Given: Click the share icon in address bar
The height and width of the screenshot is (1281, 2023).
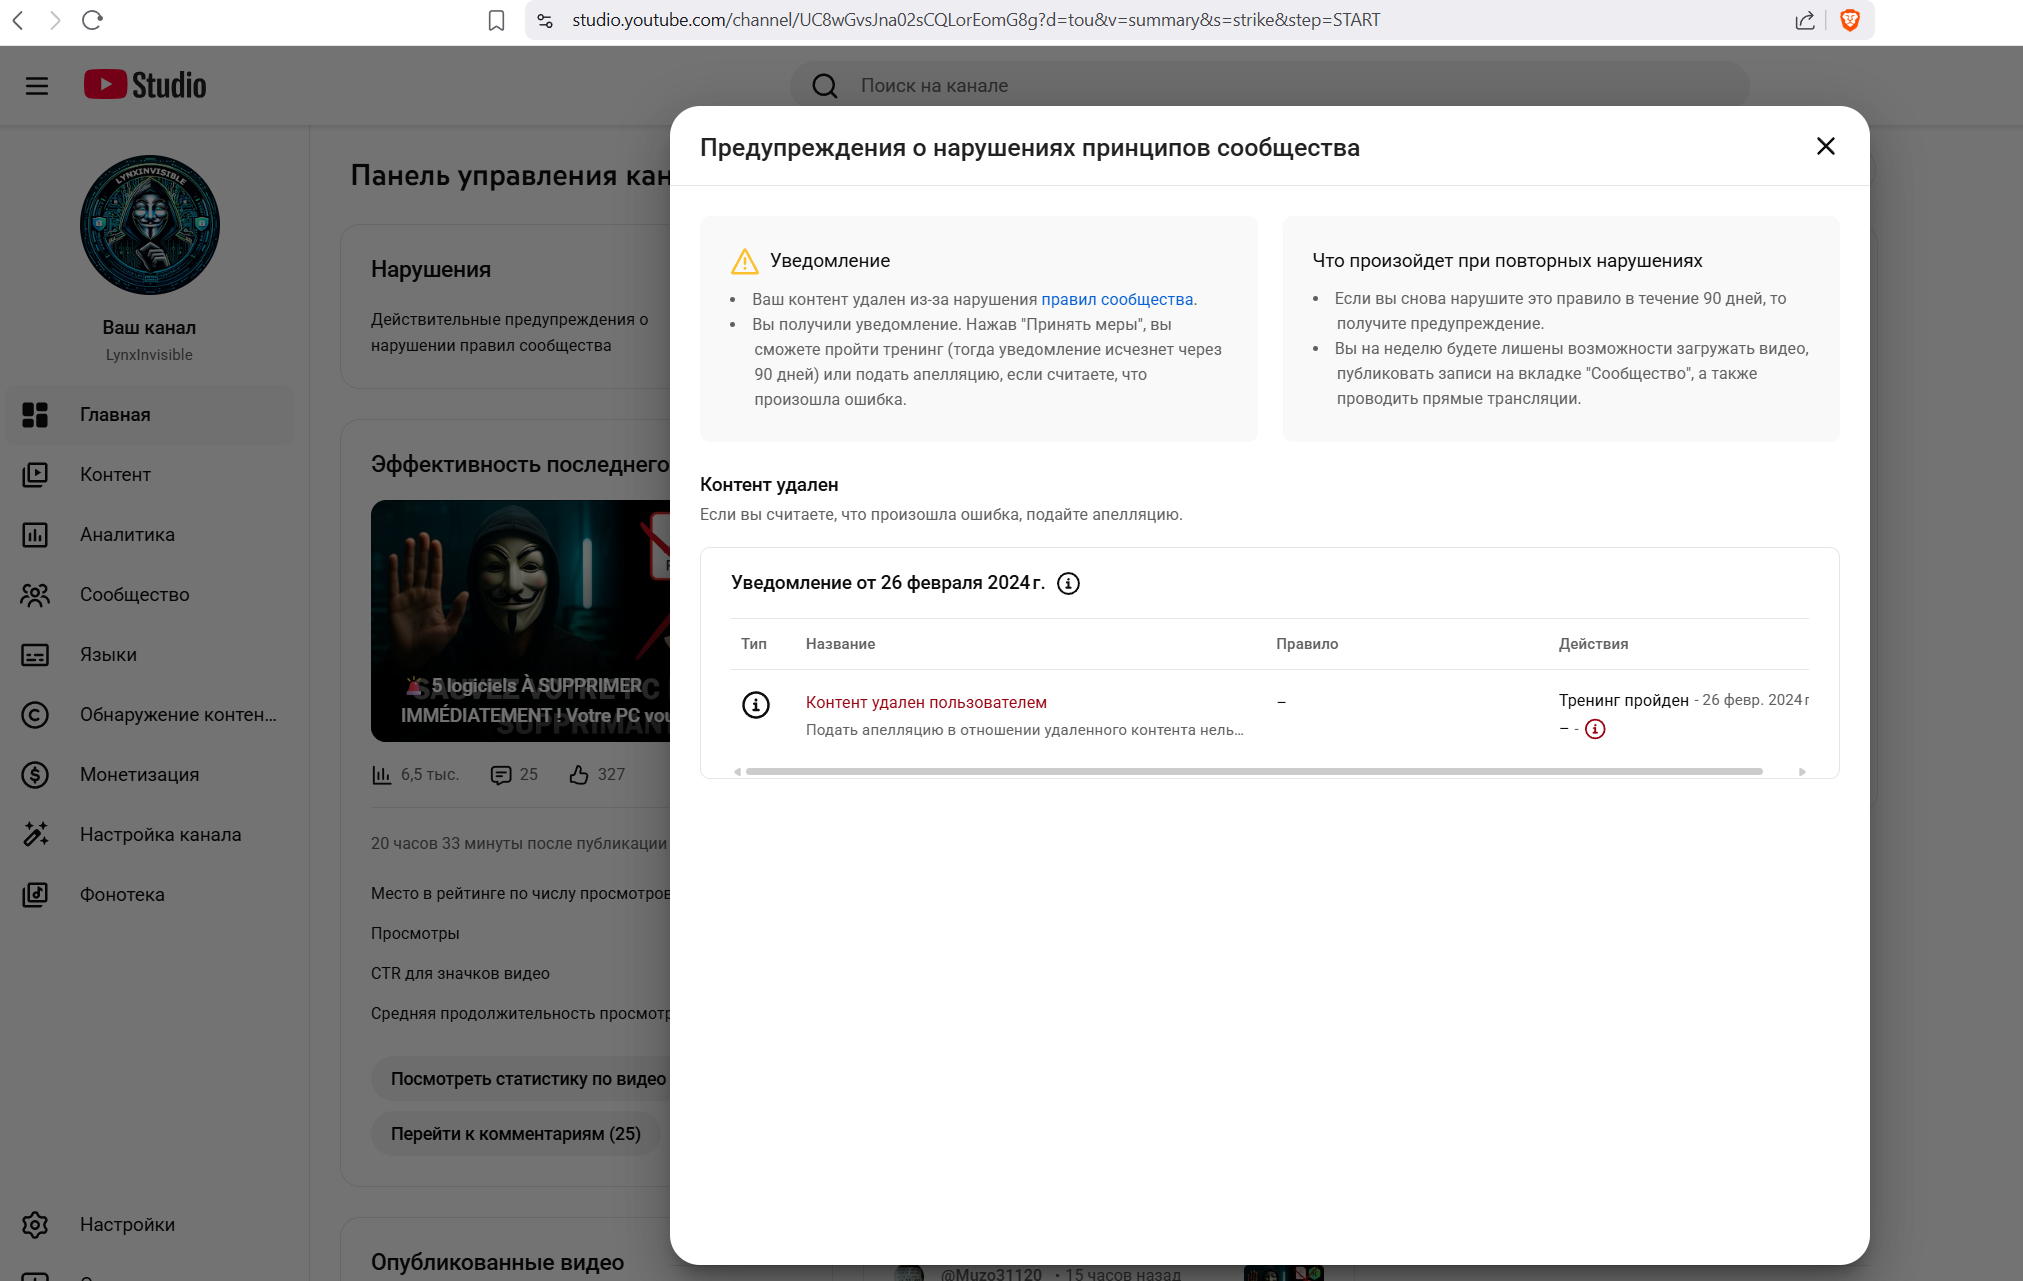Looking at the screenshot, I should click(x=1804, y=20).
